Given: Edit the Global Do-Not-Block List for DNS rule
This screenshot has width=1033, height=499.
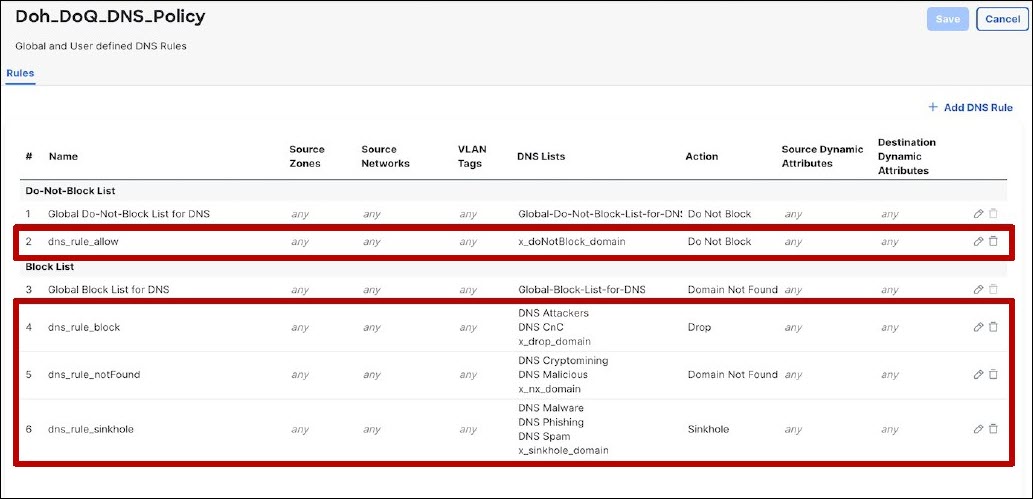Looking at the screenshot, I should (x=978, y=214).
